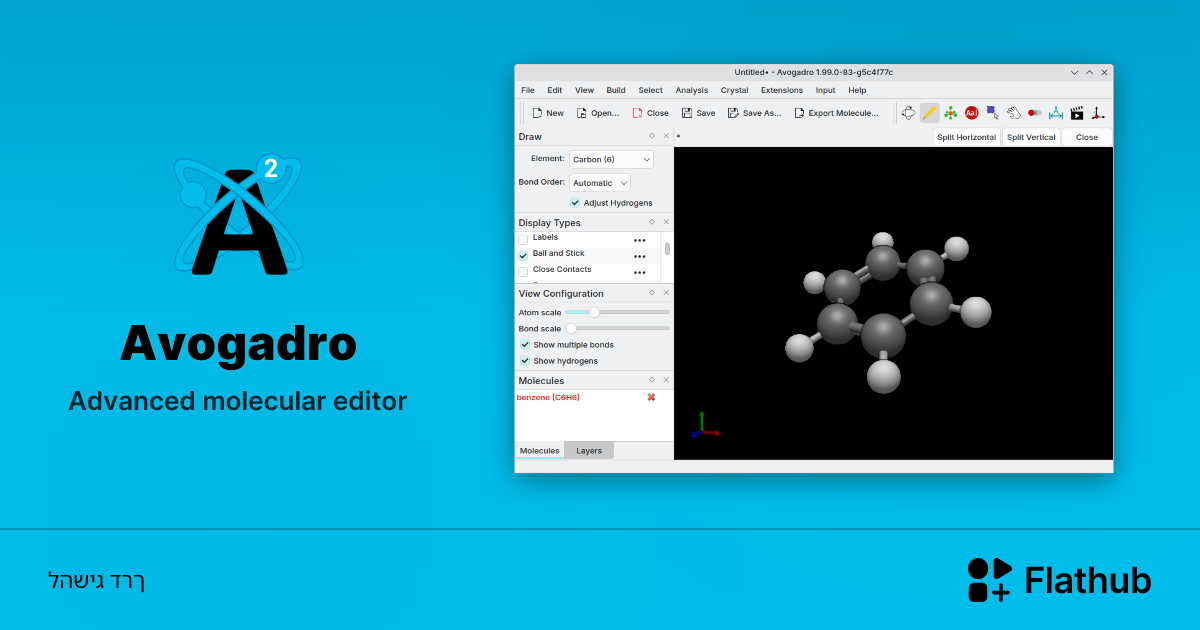This screenshot has height=630, width=1200.
Task: Open the Bond Order dropdown
Action: (x=600, y=182)
